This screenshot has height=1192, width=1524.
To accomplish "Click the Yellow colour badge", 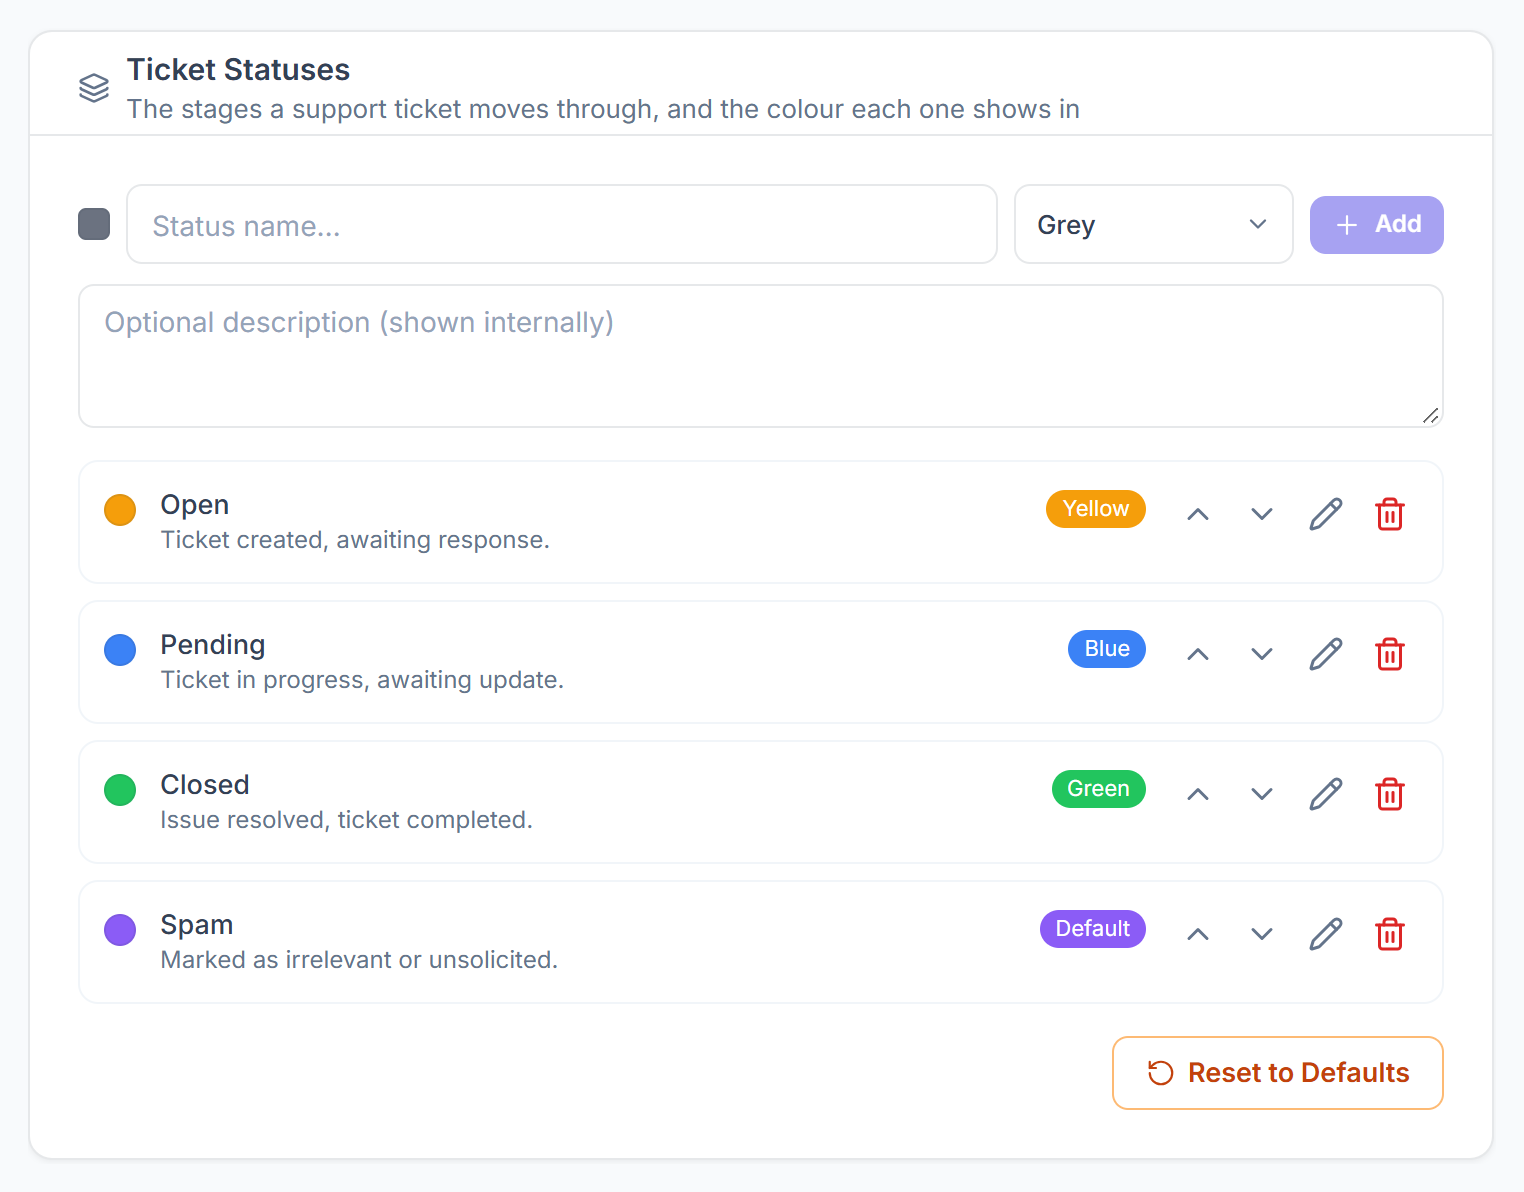I will (x=1096, y=509).
